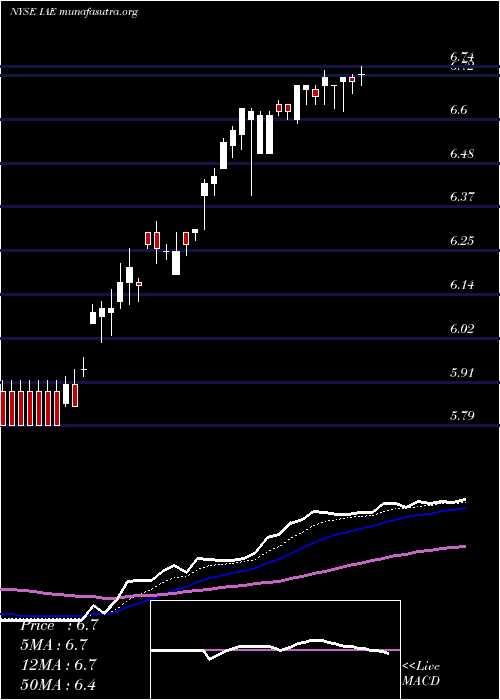500x700 pixels.
Task: Click the 6.25 price axis label
Action: (x=462, y=241)
